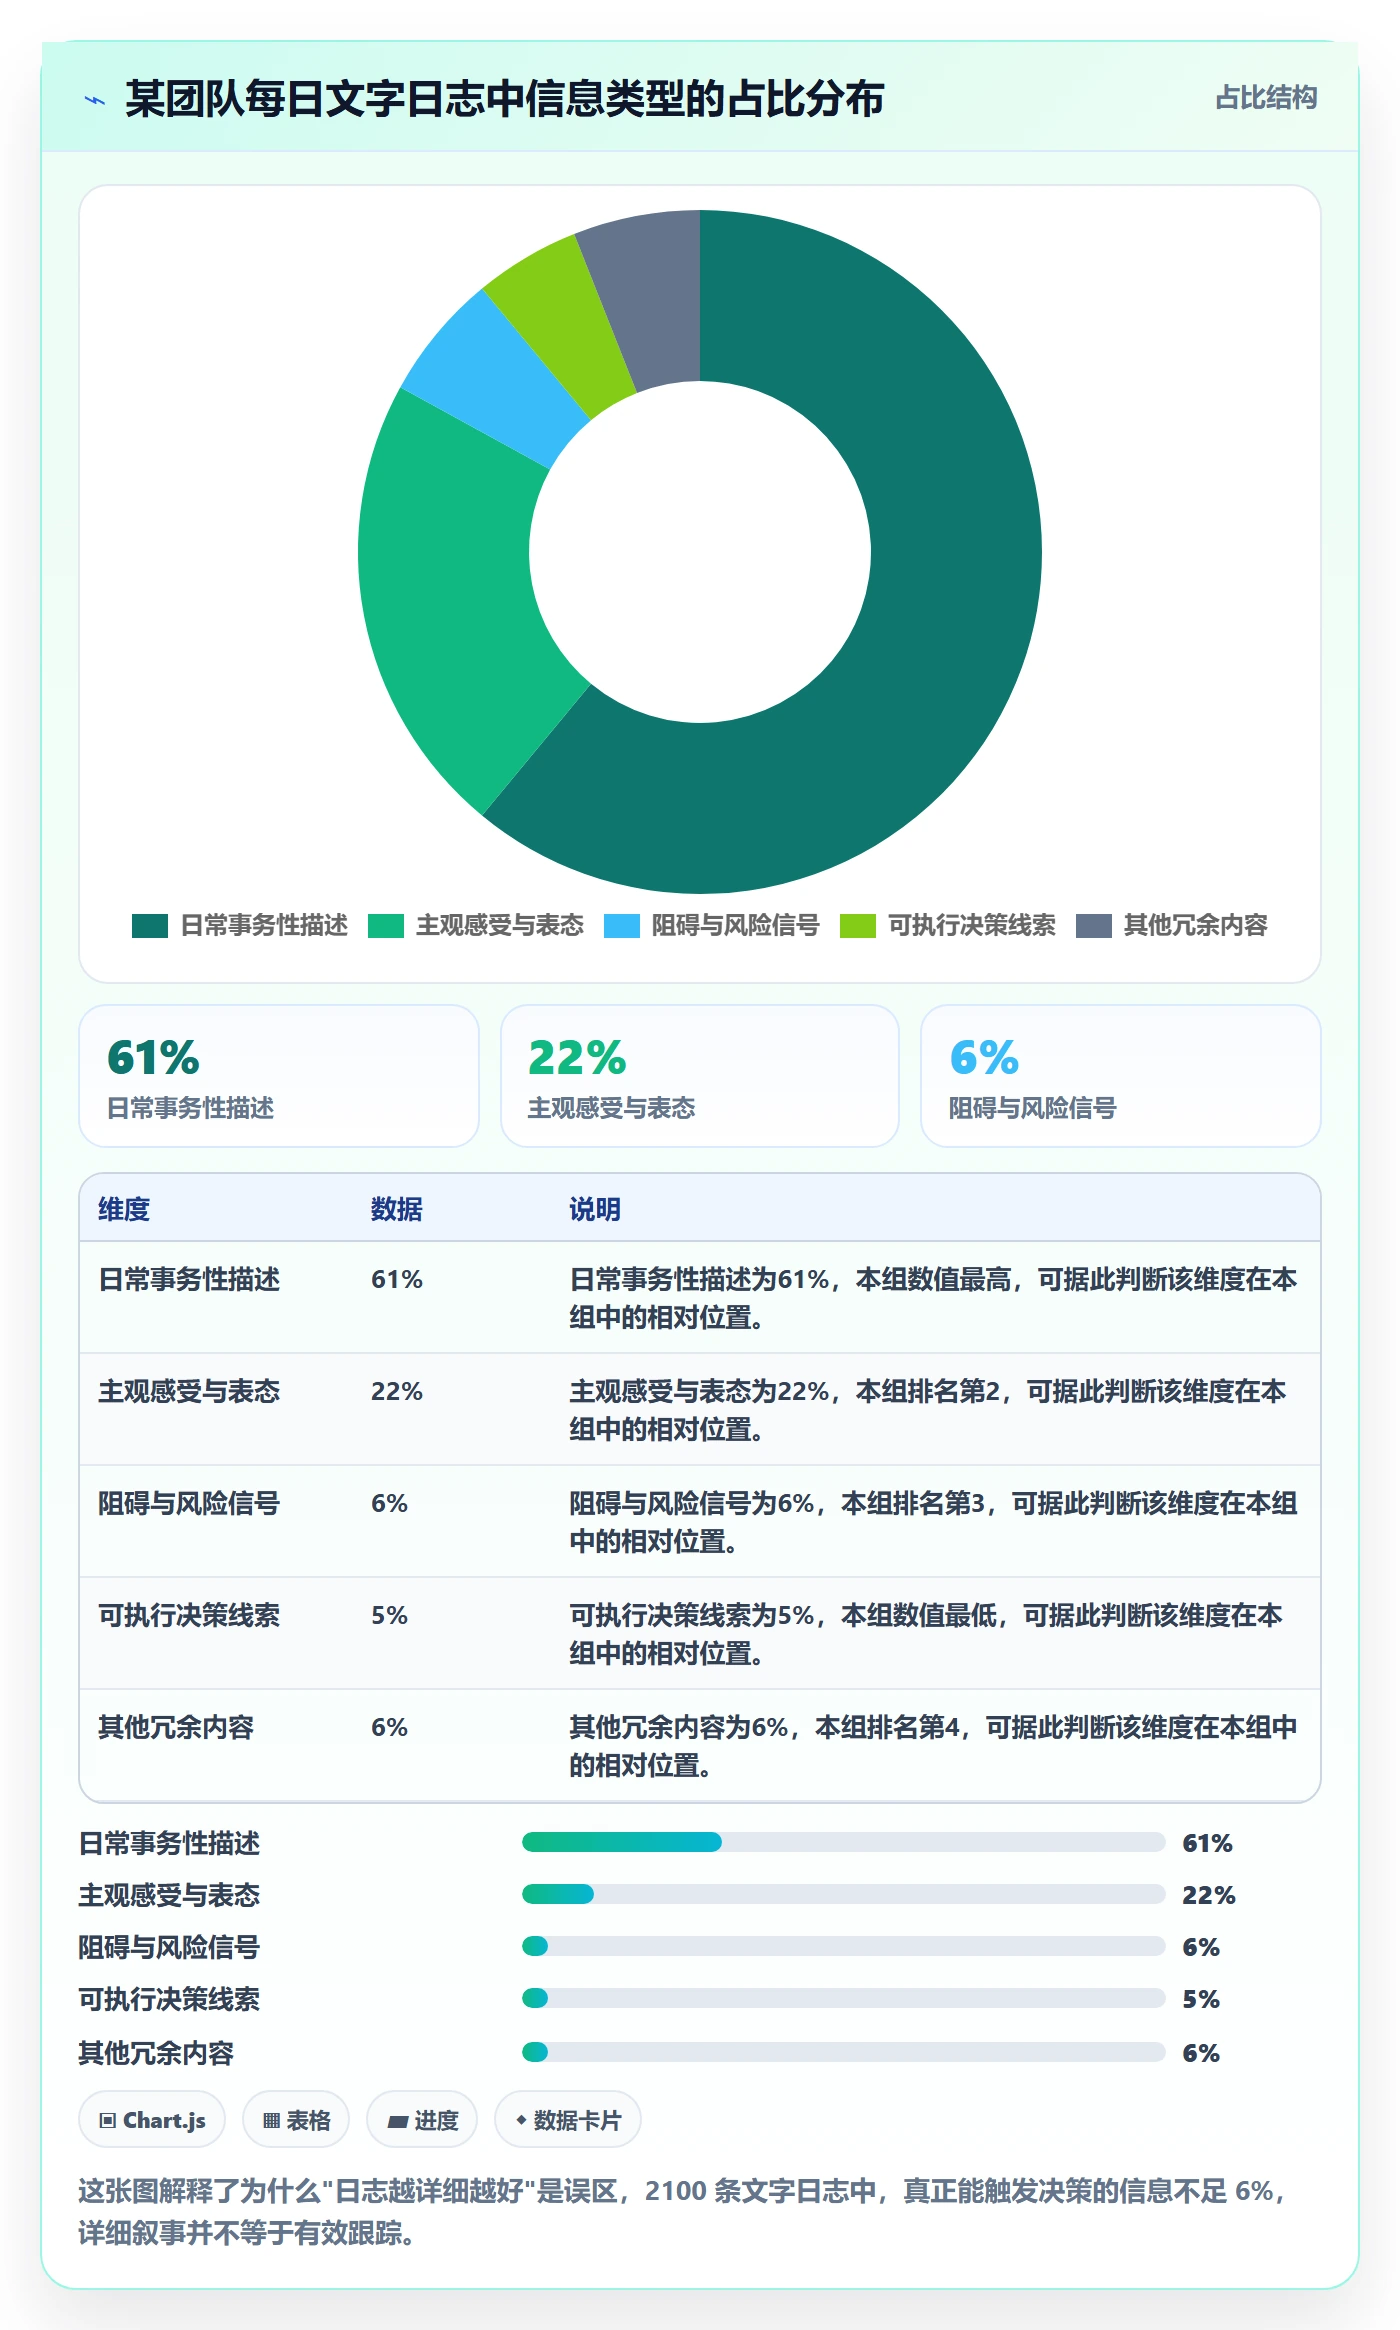The width and height of the screenshot is (1400, 2330).
Task: Click the 61% value beside first progress bar
Action: tap(1207, 1843)
